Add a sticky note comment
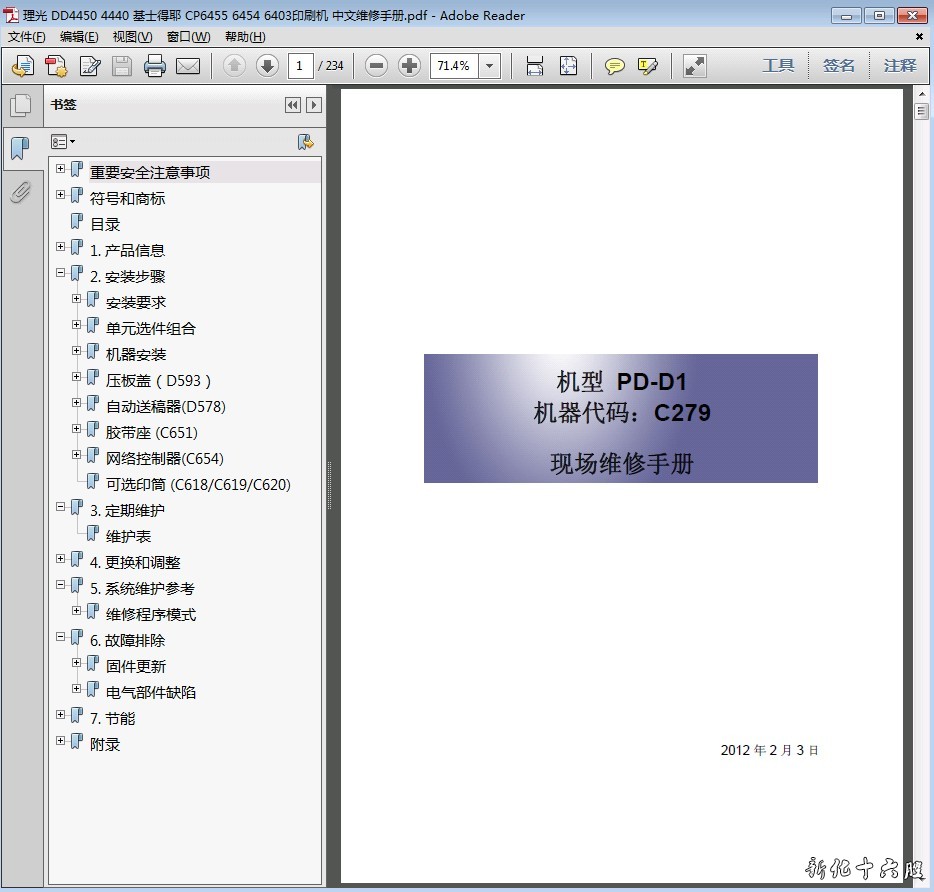This screenshot has width=934, height=892. (615, 66)
